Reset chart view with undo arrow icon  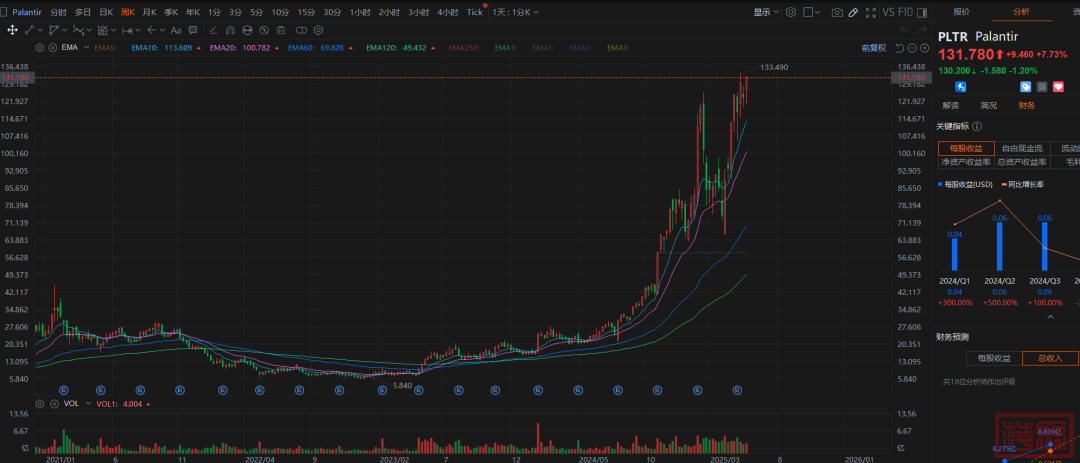[900, 48]
